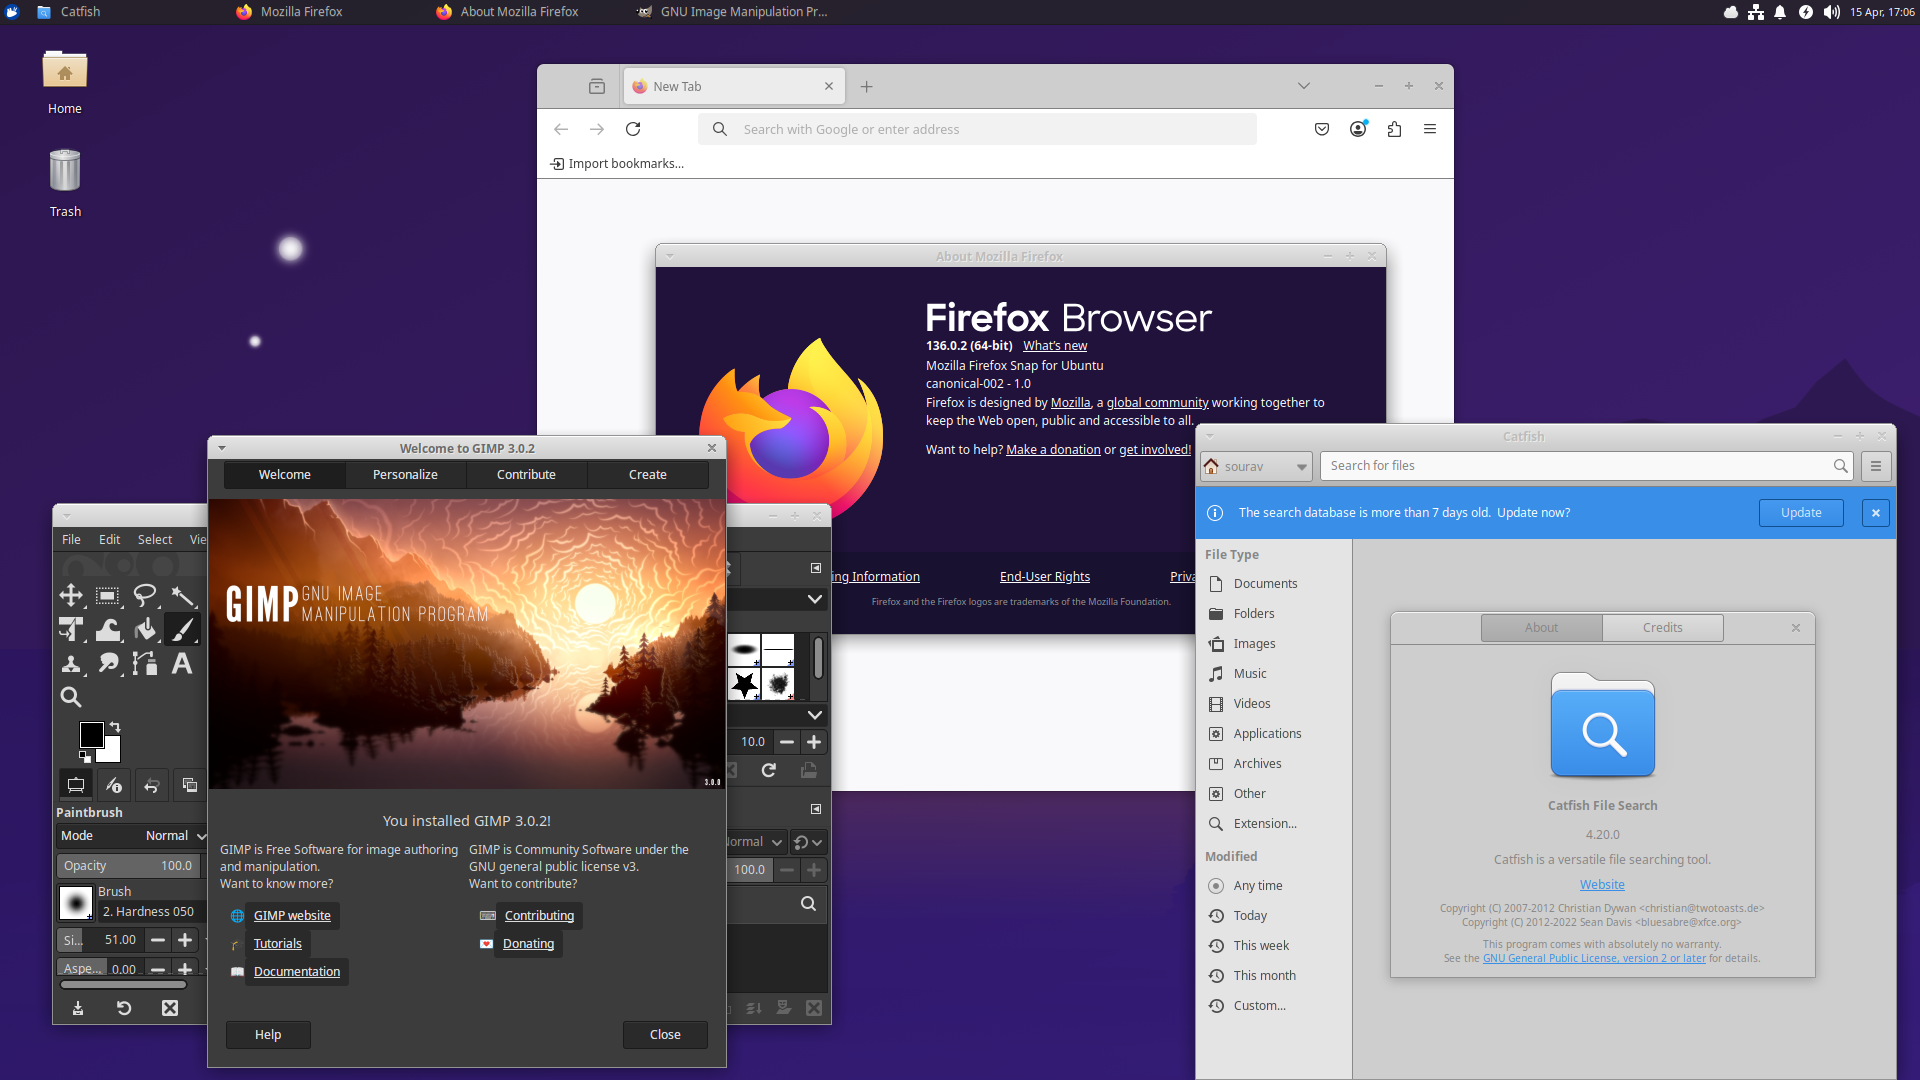This screenshot has width=1920, height=1080.
Task: Open the GIMP website link
Action: [x=292, y=915]
